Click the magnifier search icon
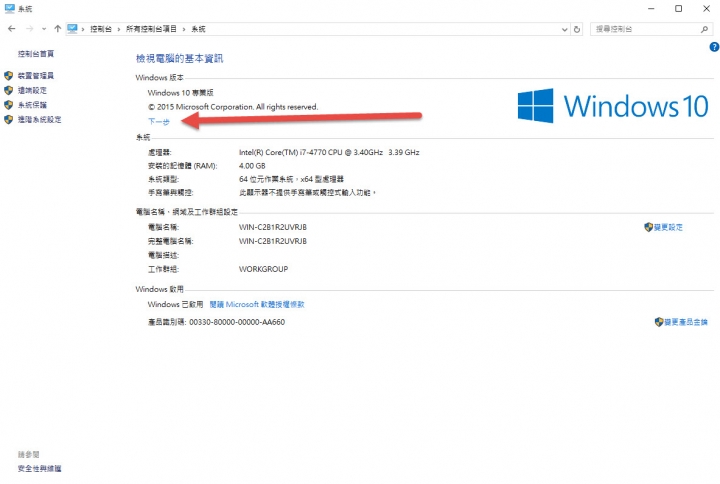 704,29
